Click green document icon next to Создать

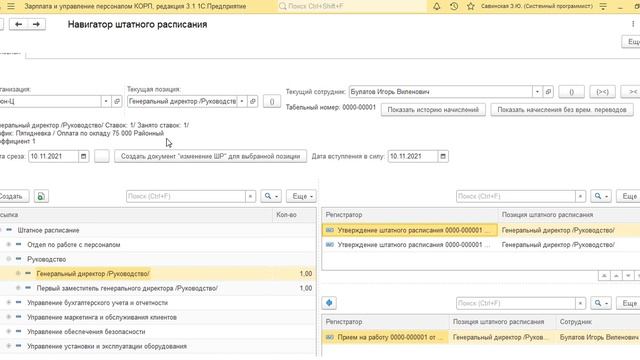point(41,196)
